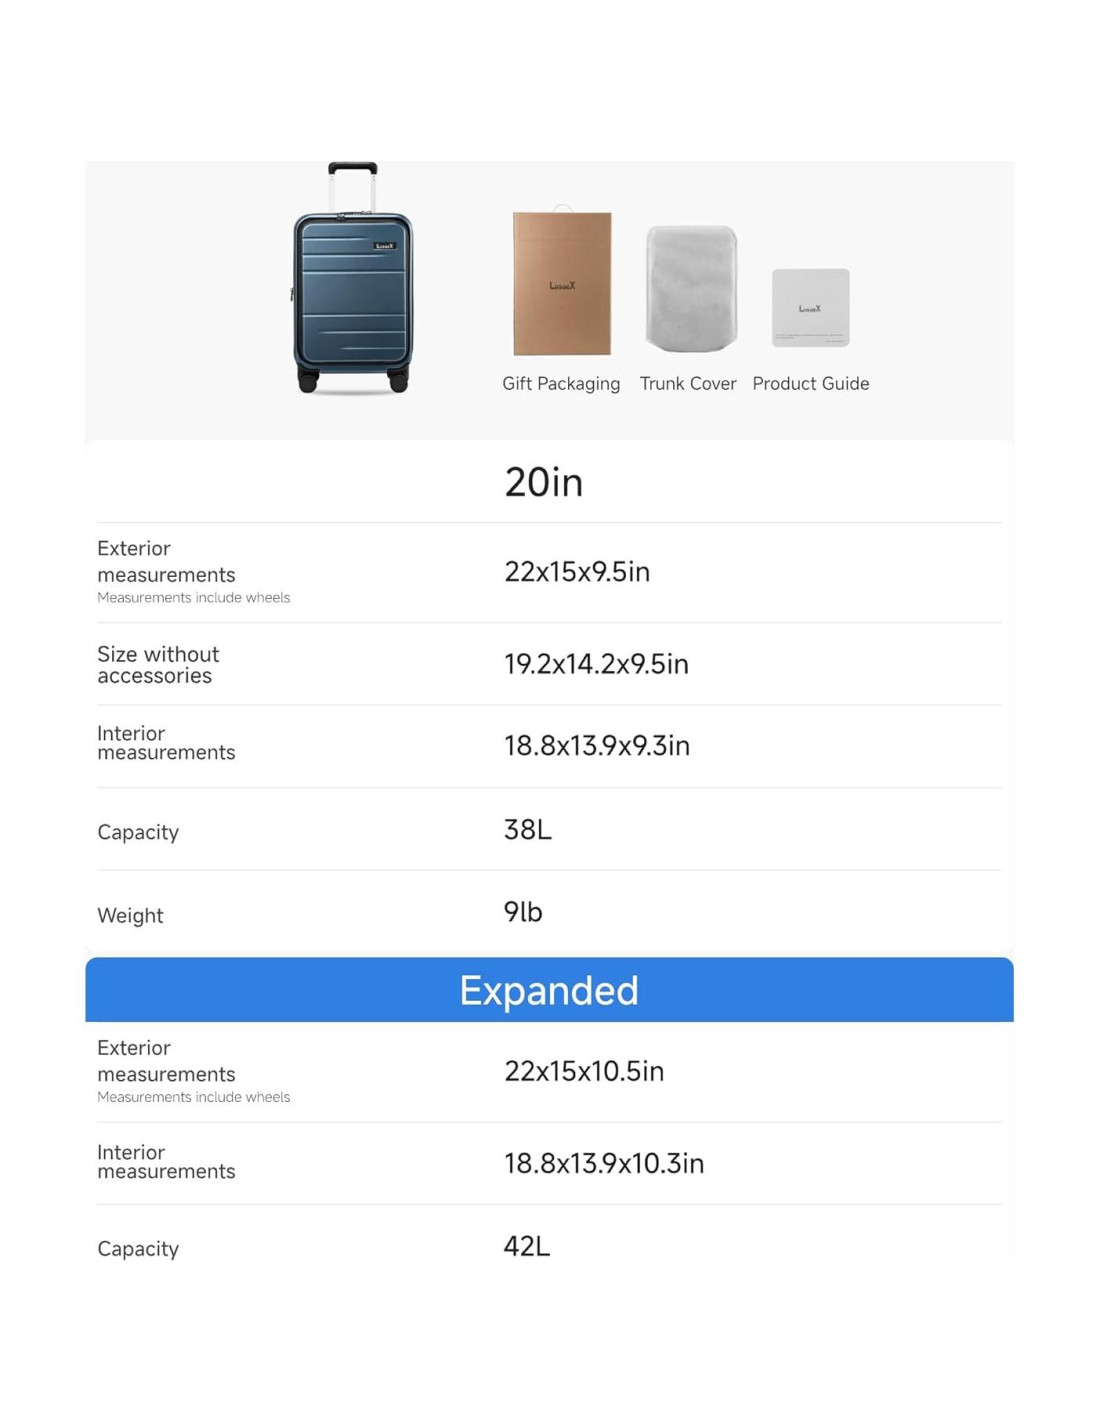Image resolution: width=1100 pixels, height=1422 pixels.
Task: Select the 22x15x9.5in exterior measurement value
Action: tap(577, 572)
